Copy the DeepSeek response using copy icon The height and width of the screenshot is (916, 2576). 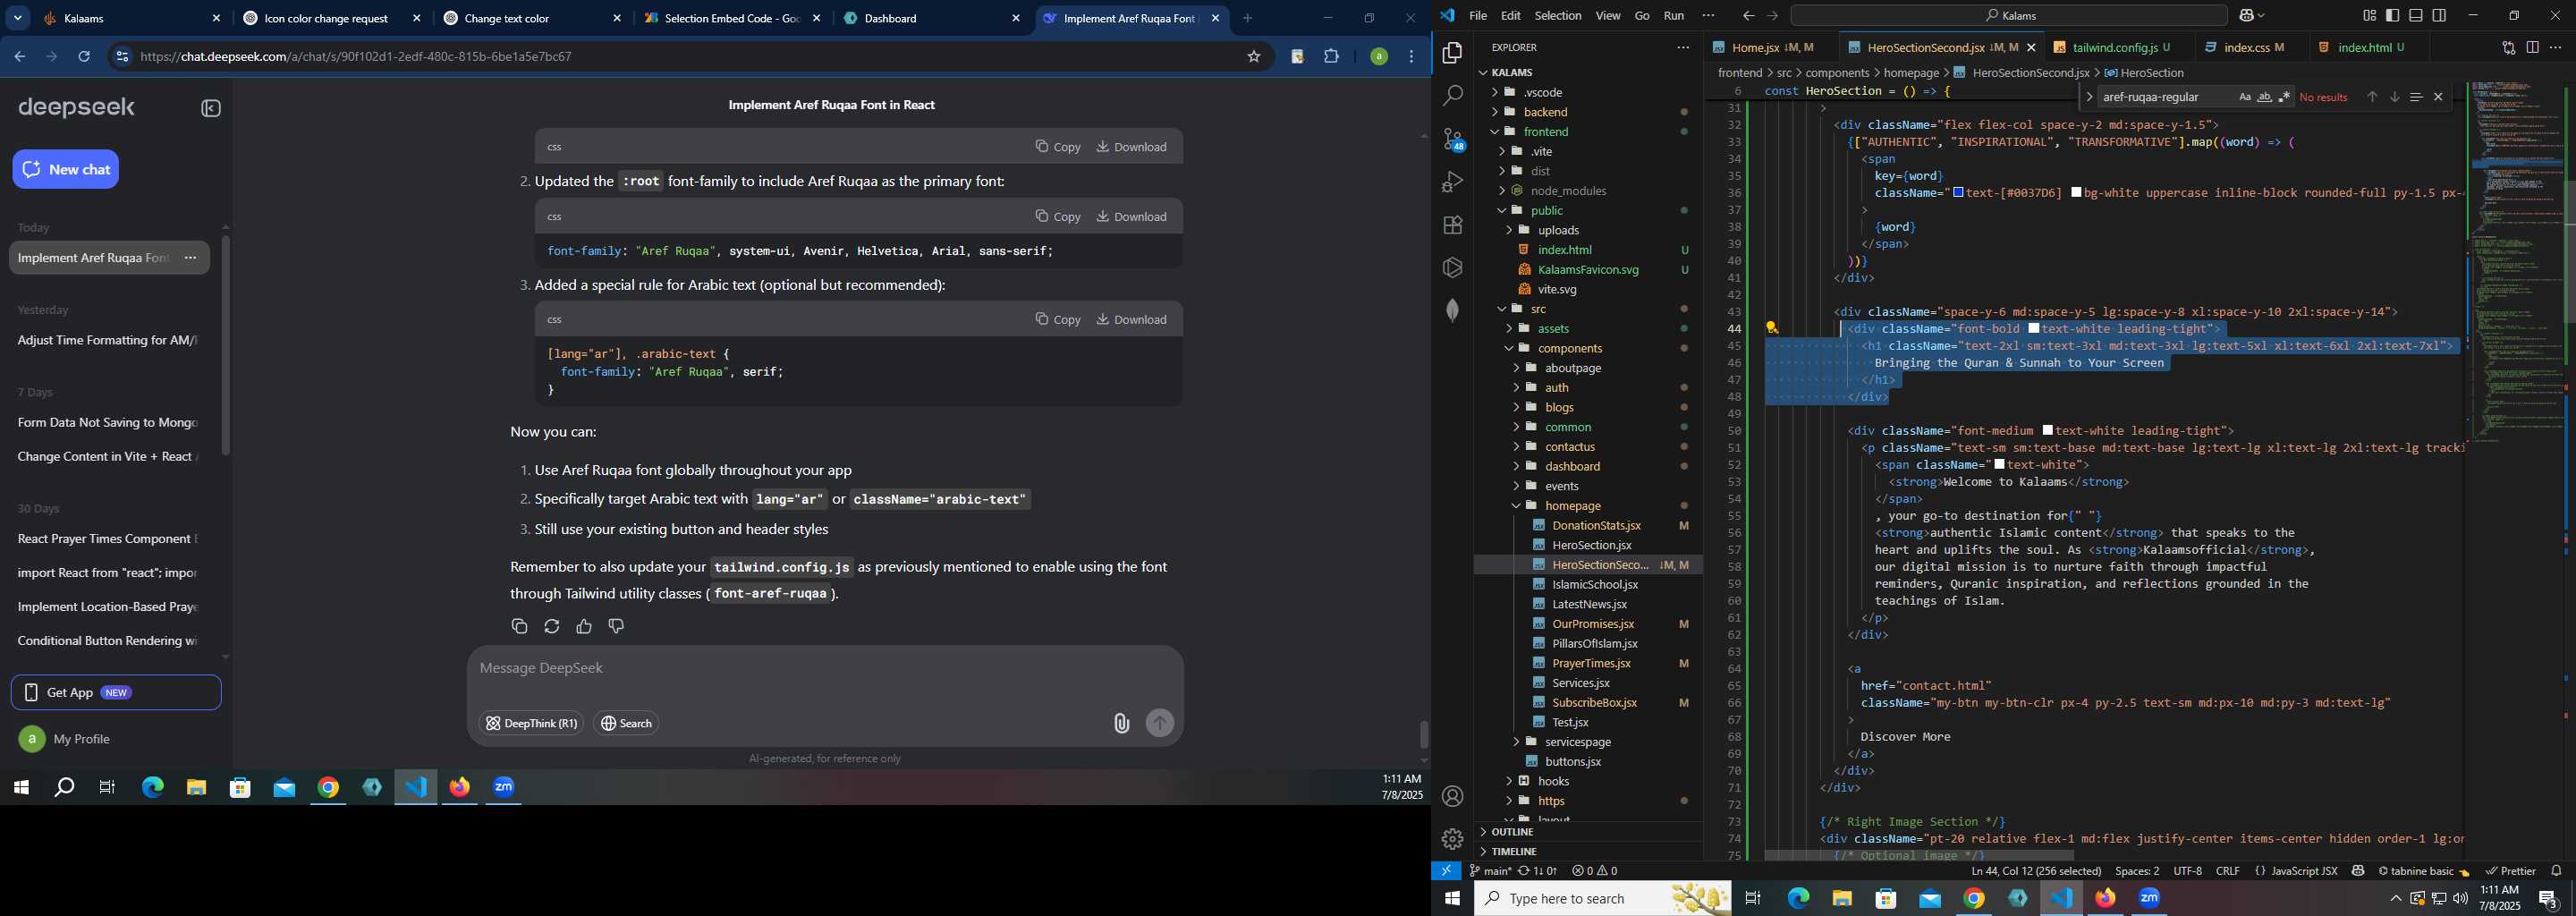[x=519, y=626]
